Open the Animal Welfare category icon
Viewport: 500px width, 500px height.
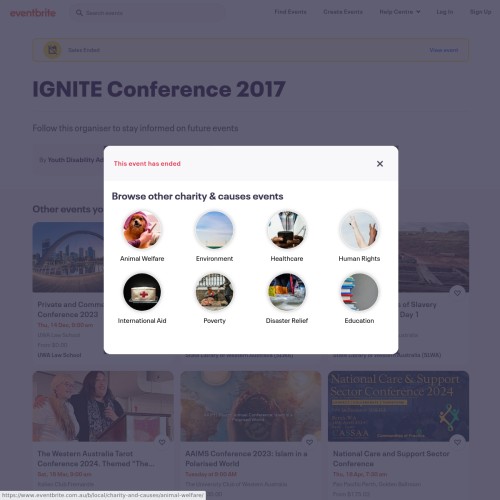(142, 230)
